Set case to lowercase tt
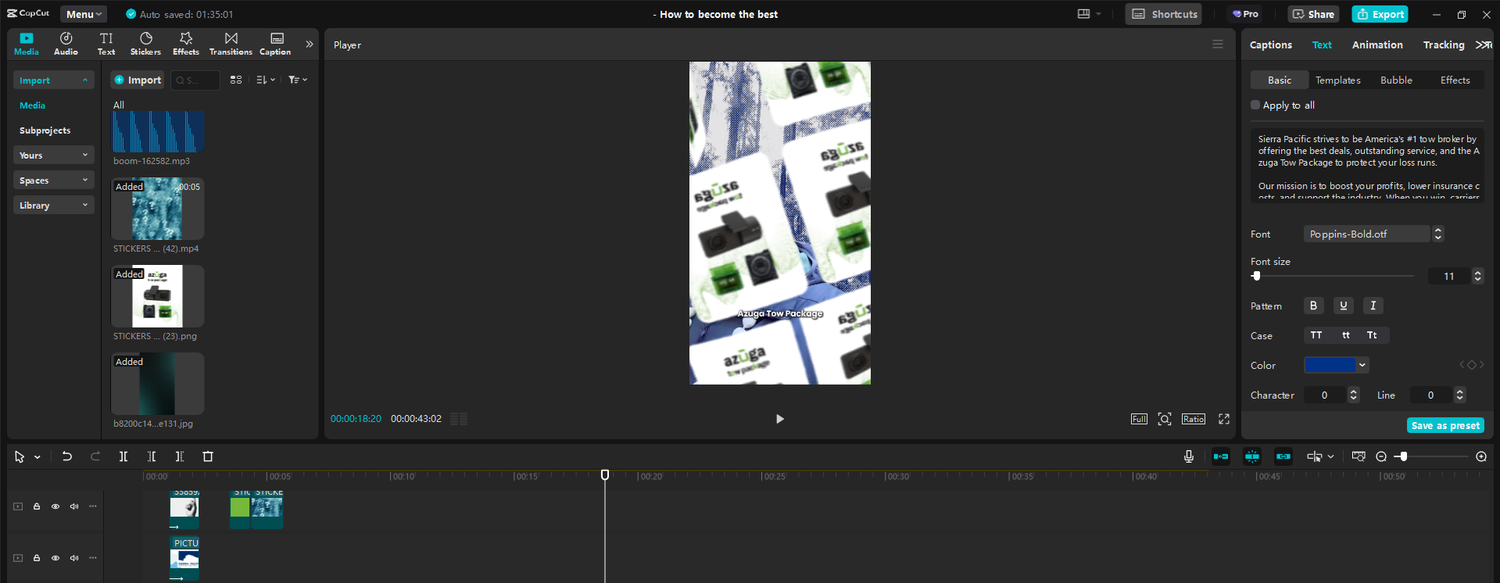This screenshot has width=1500, height=583. click(1346, 336)
